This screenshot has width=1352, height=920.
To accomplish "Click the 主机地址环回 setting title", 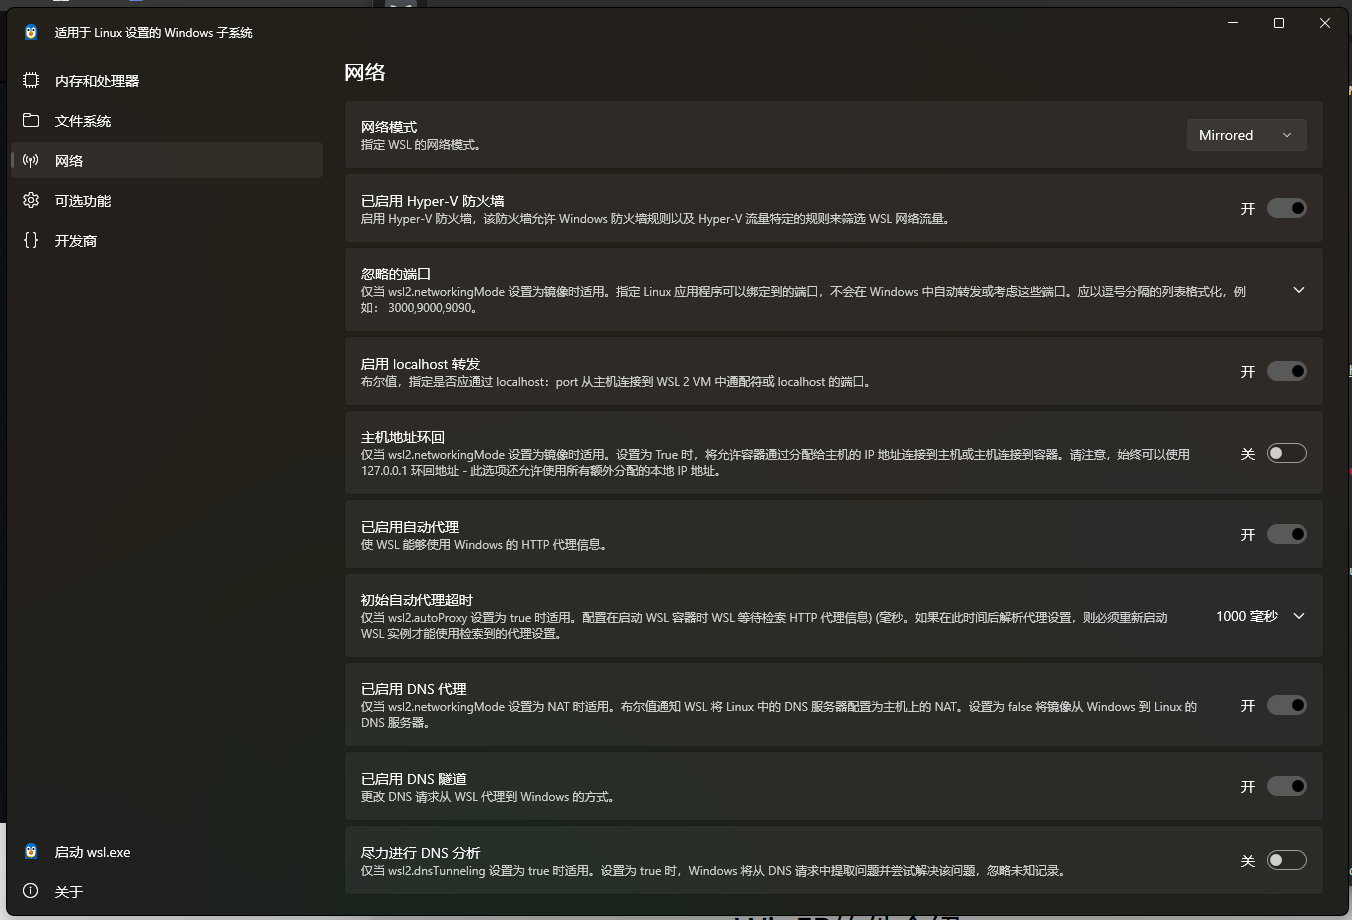I will click(x=403, y=437).
